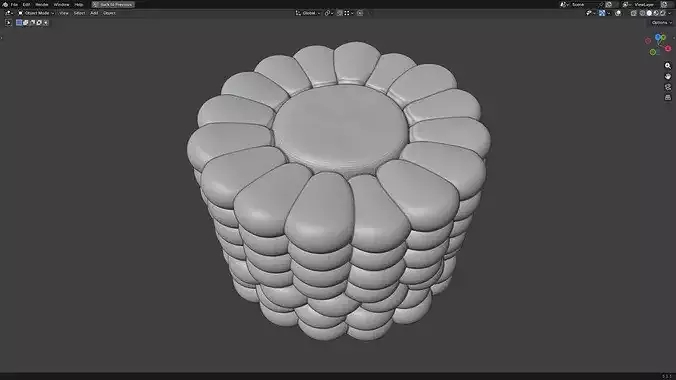The image size is (676, 380).
Task: Open the gizmo options dropdown arrow
Action: [609, 13]
